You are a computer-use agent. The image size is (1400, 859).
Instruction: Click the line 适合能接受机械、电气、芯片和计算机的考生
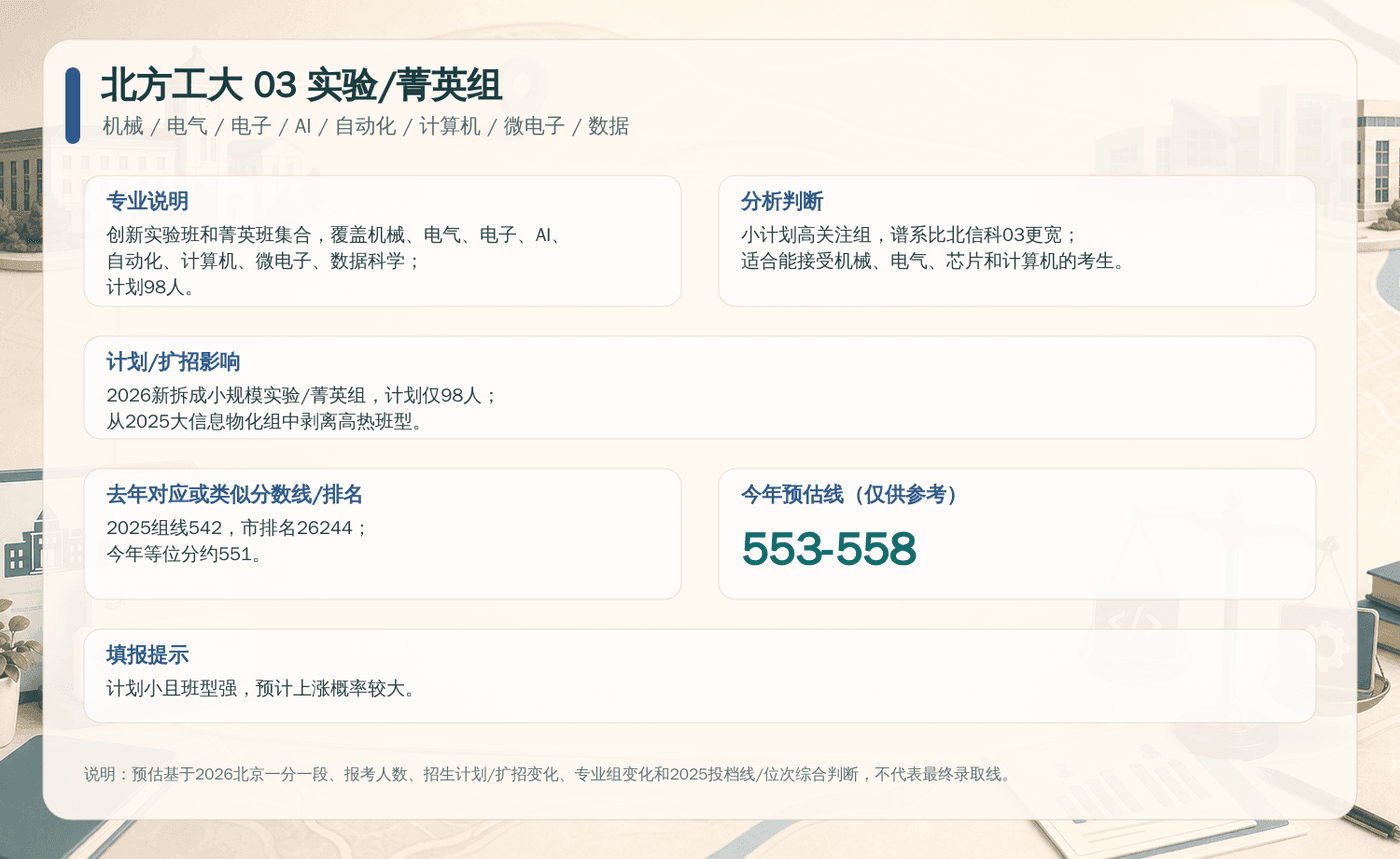(x=933, y=261)
